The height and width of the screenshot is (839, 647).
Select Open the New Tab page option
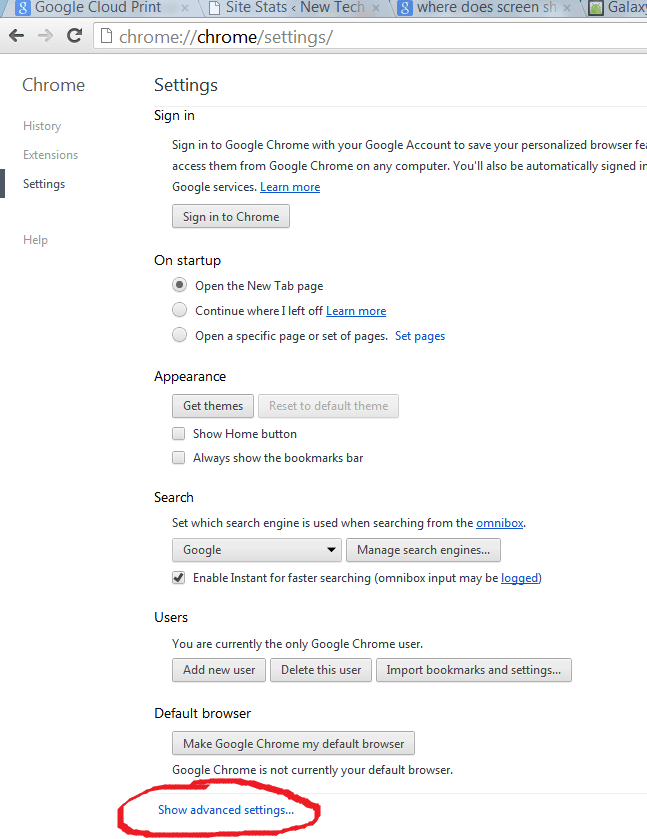[179, 285]
